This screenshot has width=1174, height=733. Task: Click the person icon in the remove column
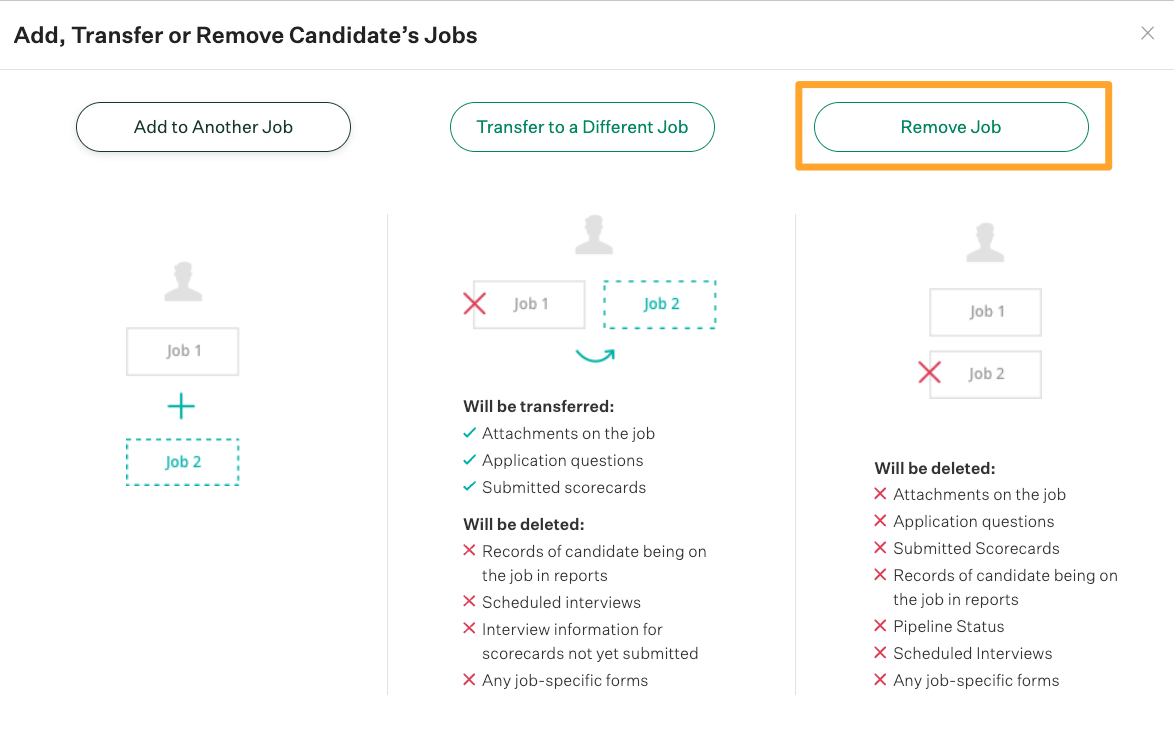[x=985, y=243]
